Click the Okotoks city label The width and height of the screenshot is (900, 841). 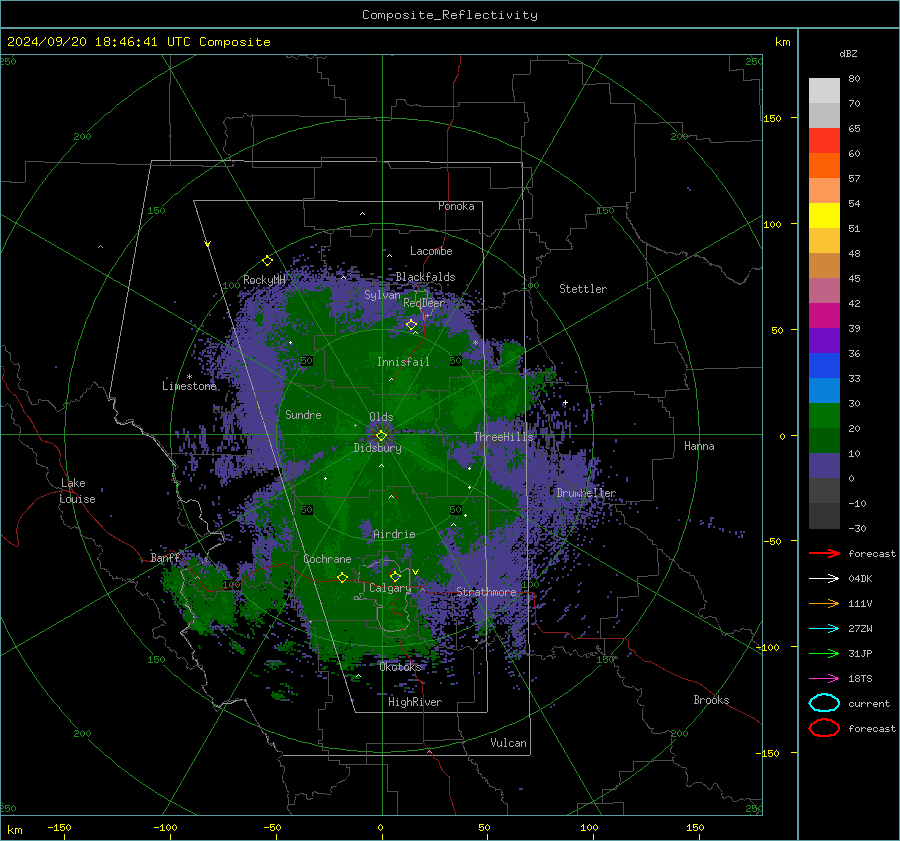[x=400, y=666]
